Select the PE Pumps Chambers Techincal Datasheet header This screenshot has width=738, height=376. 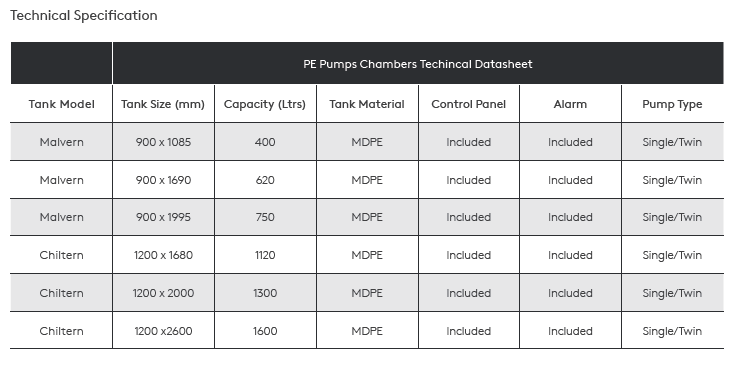[x=418, y=64]
